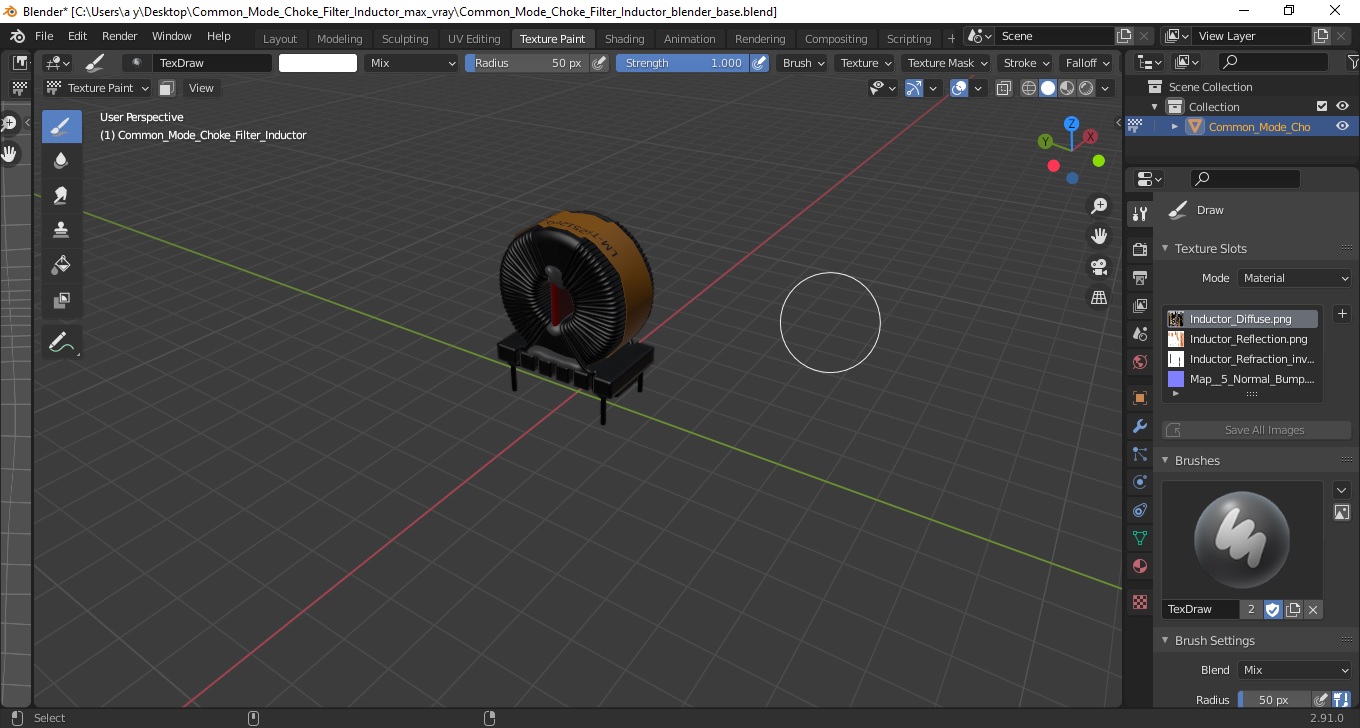Open the Texture Paint mode dropdown
Viewport: 1360px width, 728px height.
[x=99, y=88]
